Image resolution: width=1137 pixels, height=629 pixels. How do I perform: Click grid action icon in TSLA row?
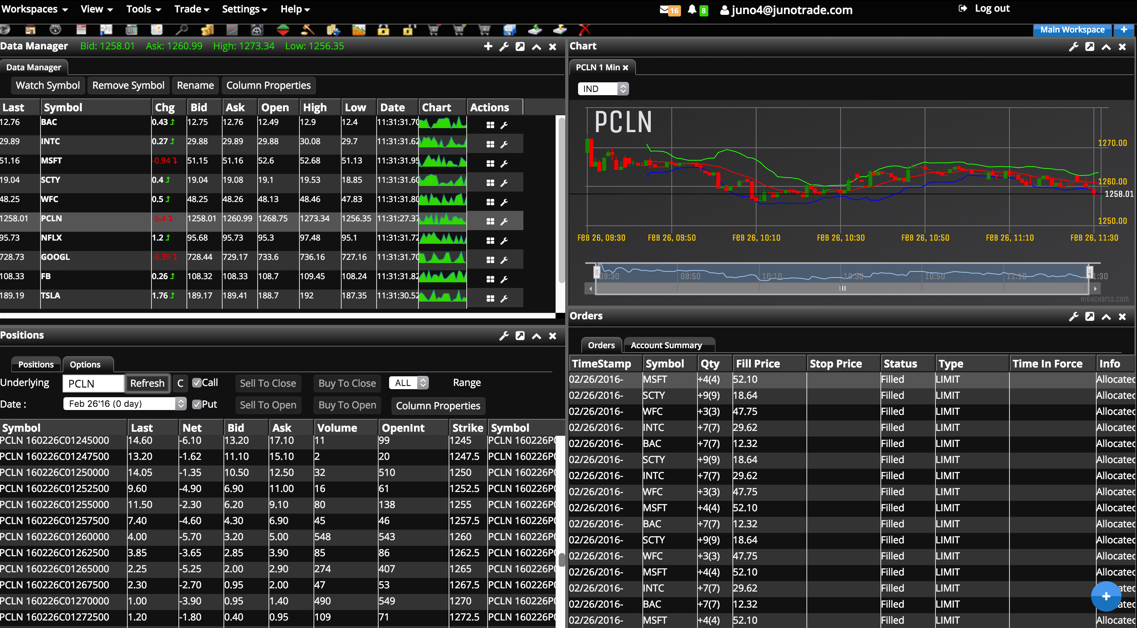pyautogui.click(x=490, y=298)
